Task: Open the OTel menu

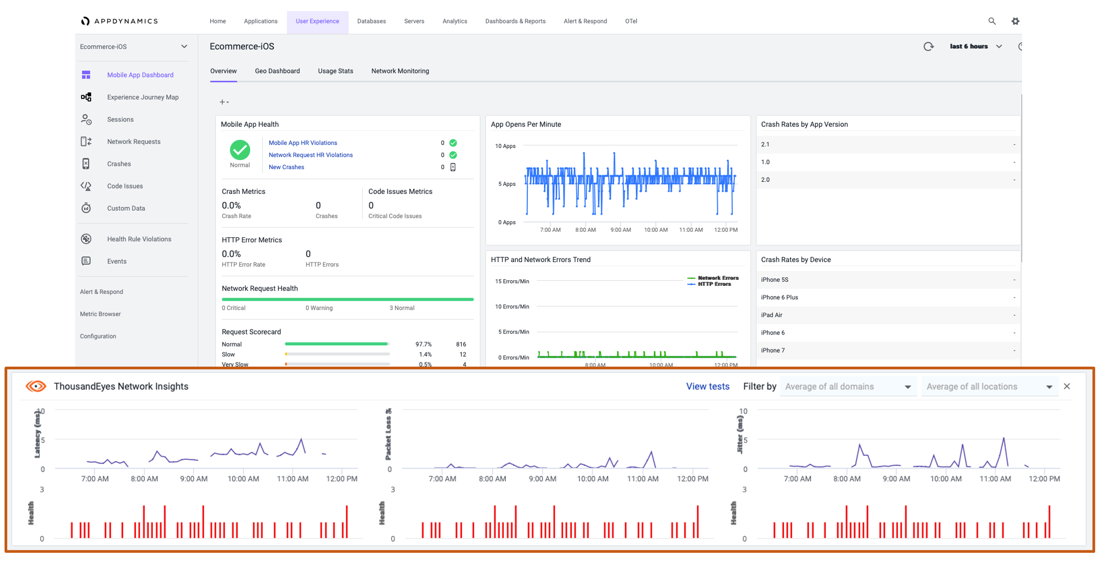Action: point(632,21)
